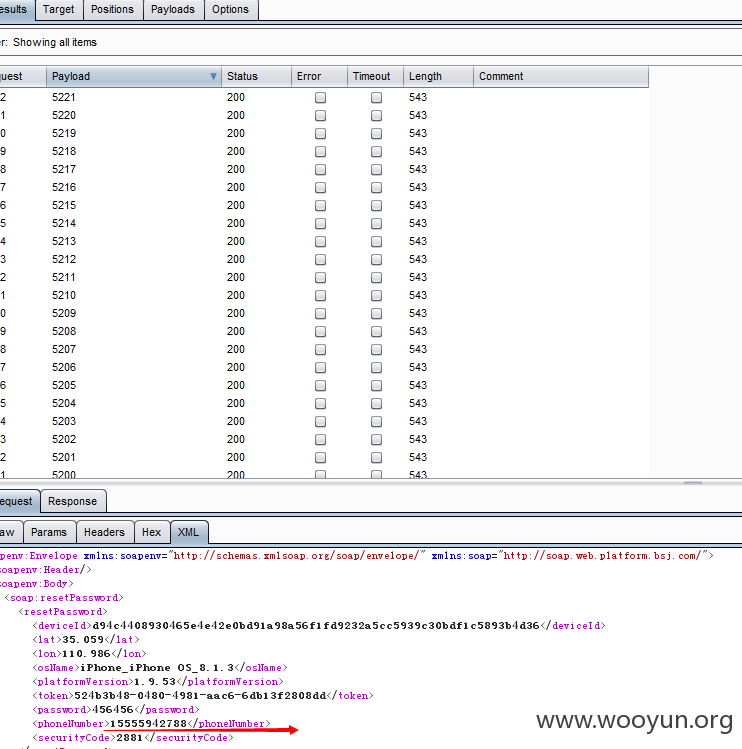The height and width of the screenshot is (749, 742).
Task: Select the row with payload 5209
Action: pos(324,313)
